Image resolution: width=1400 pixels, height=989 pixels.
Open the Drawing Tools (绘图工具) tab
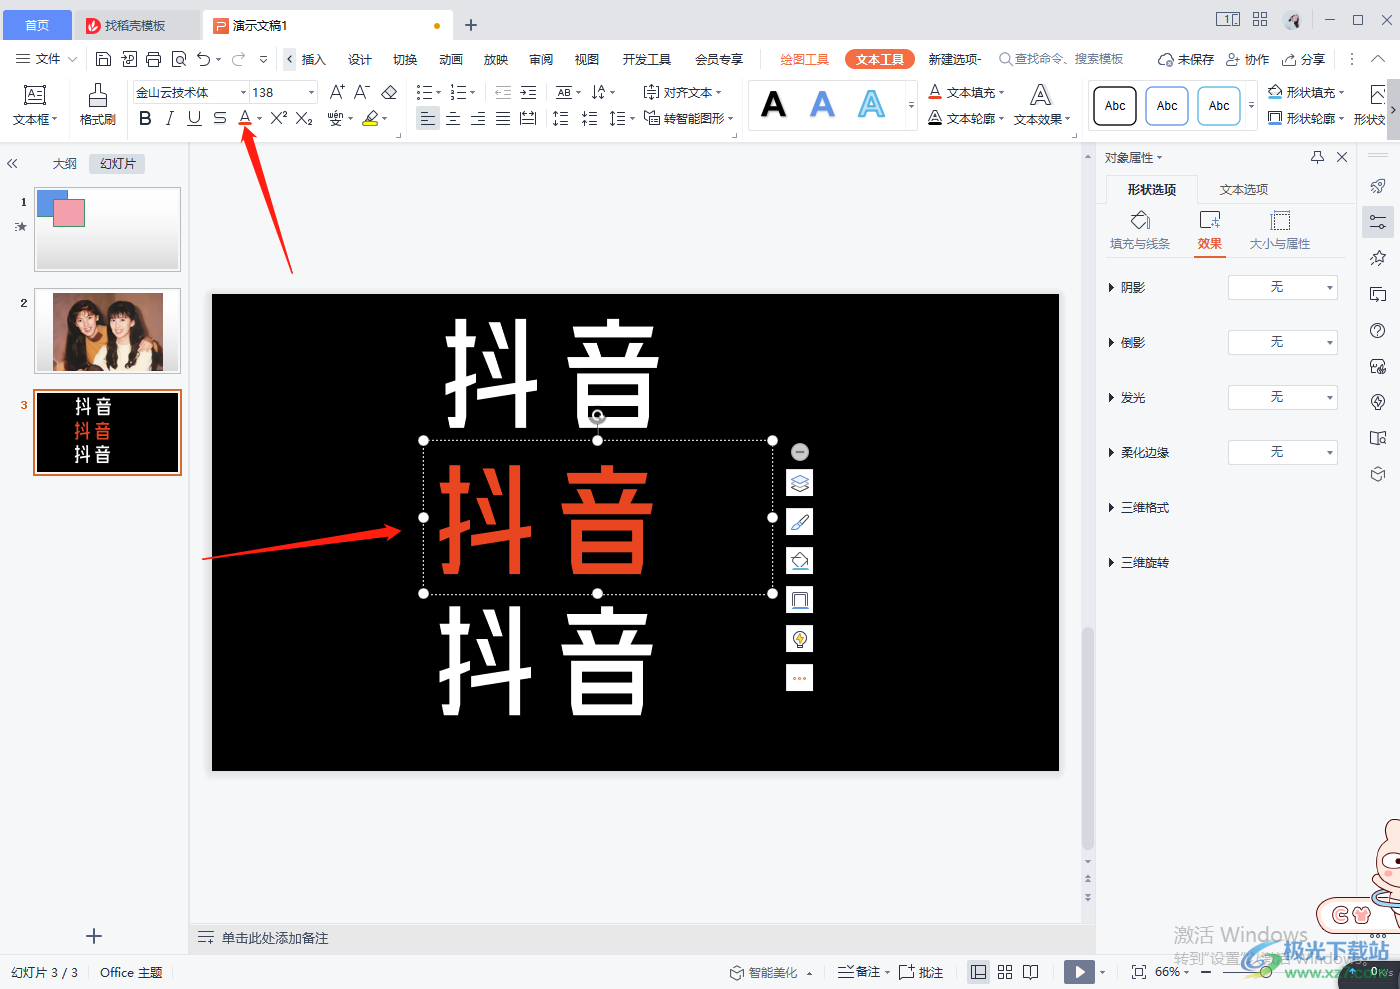[805, 59]
